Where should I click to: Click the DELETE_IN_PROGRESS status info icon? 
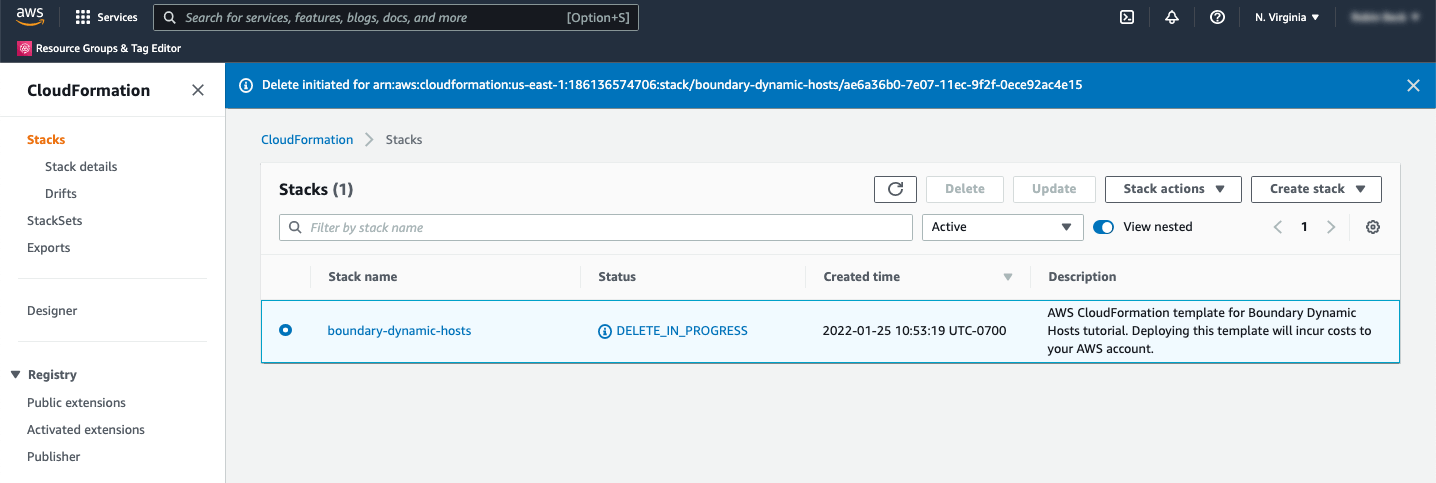[605, 331]
